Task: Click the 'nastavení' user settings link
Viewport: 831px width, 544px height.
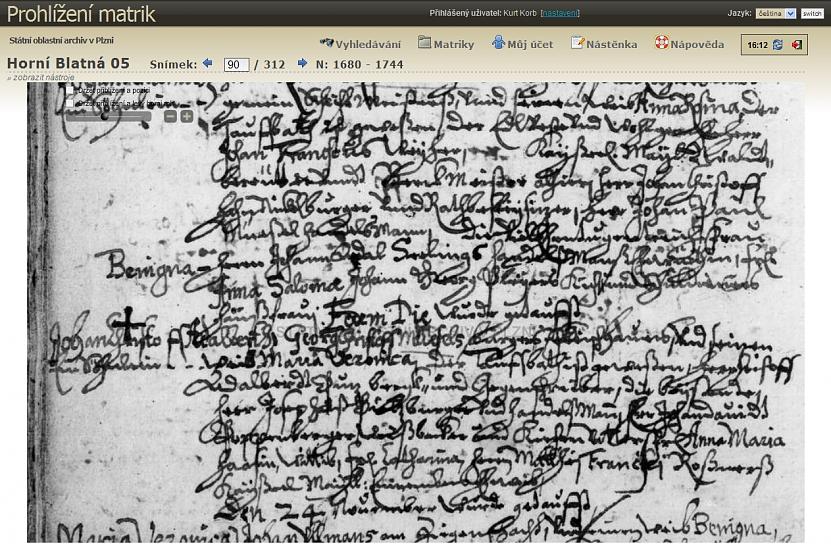Action: tap(560, 13)
